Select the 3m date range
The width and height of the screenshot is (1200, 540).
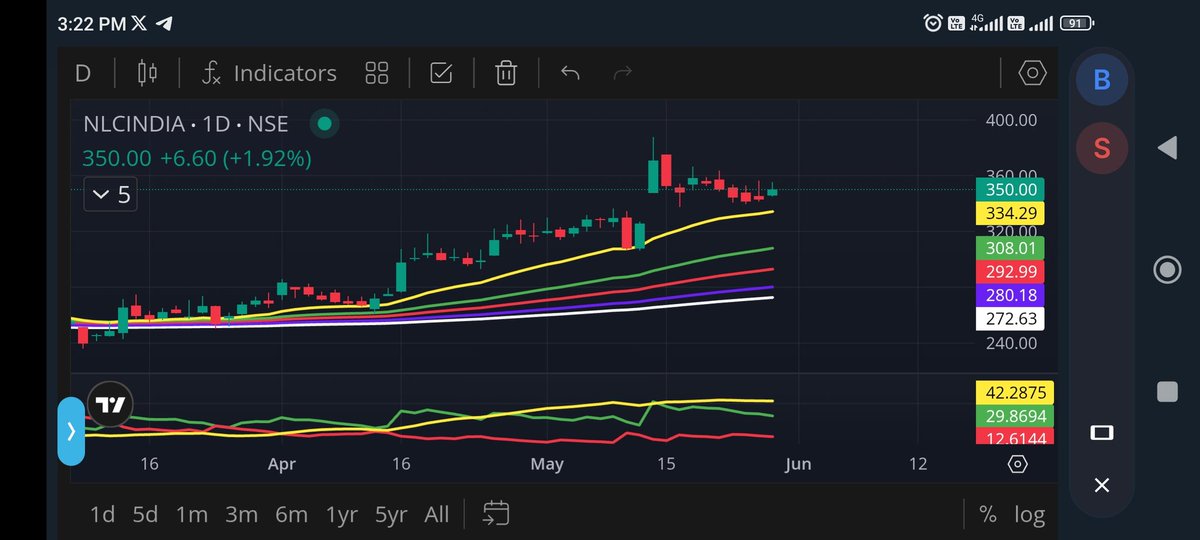point(242,514)
